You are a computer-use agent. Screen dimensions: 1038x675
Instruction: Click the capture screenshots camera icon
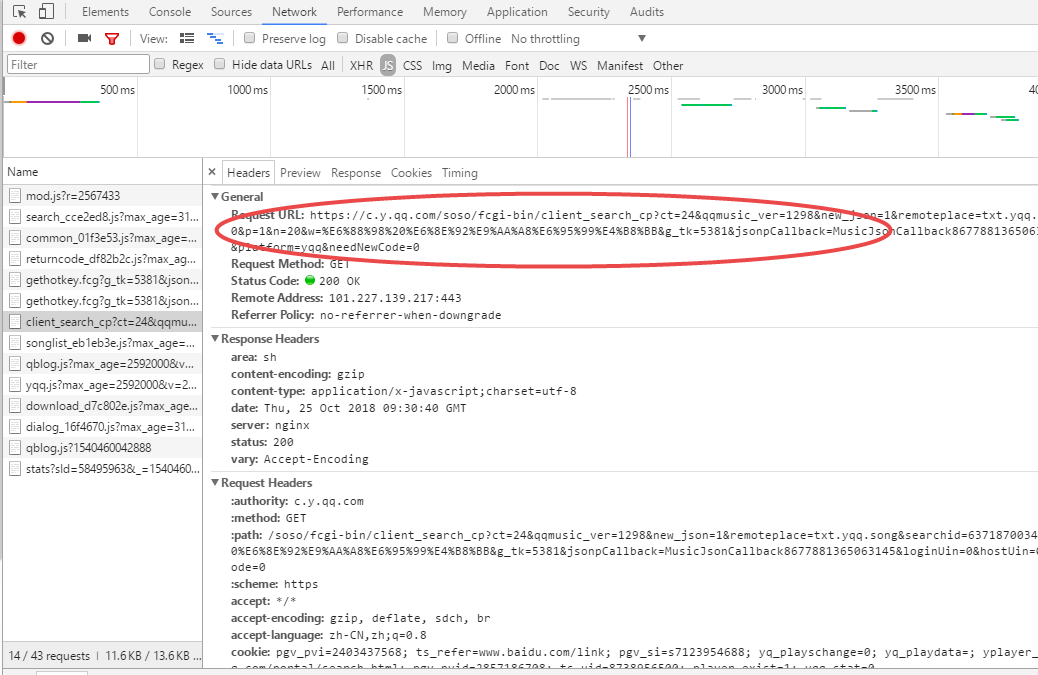[x=84, y=38]
